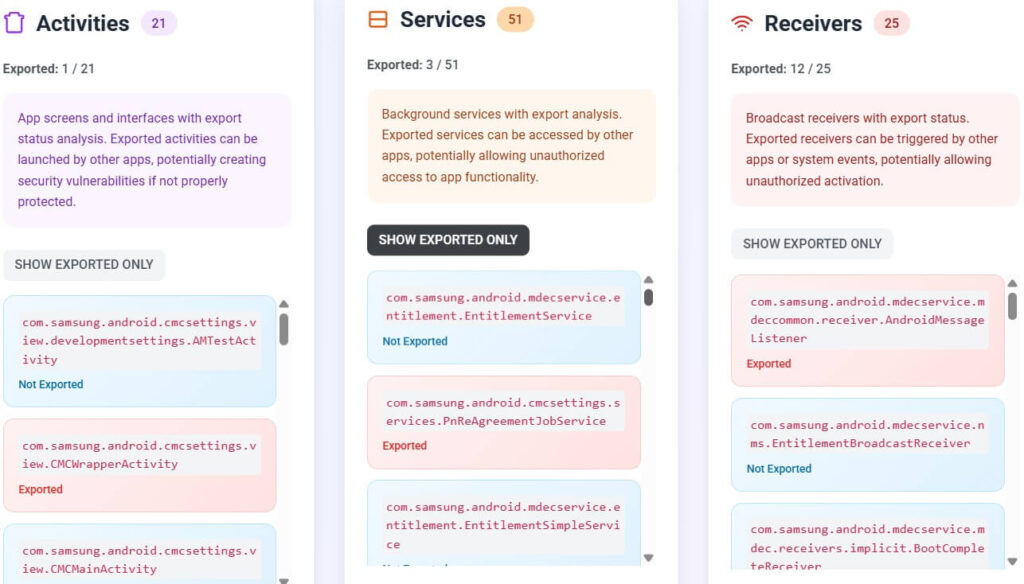Click the BootCompleteReceiver entry in Receivers

tap(867, 545)
